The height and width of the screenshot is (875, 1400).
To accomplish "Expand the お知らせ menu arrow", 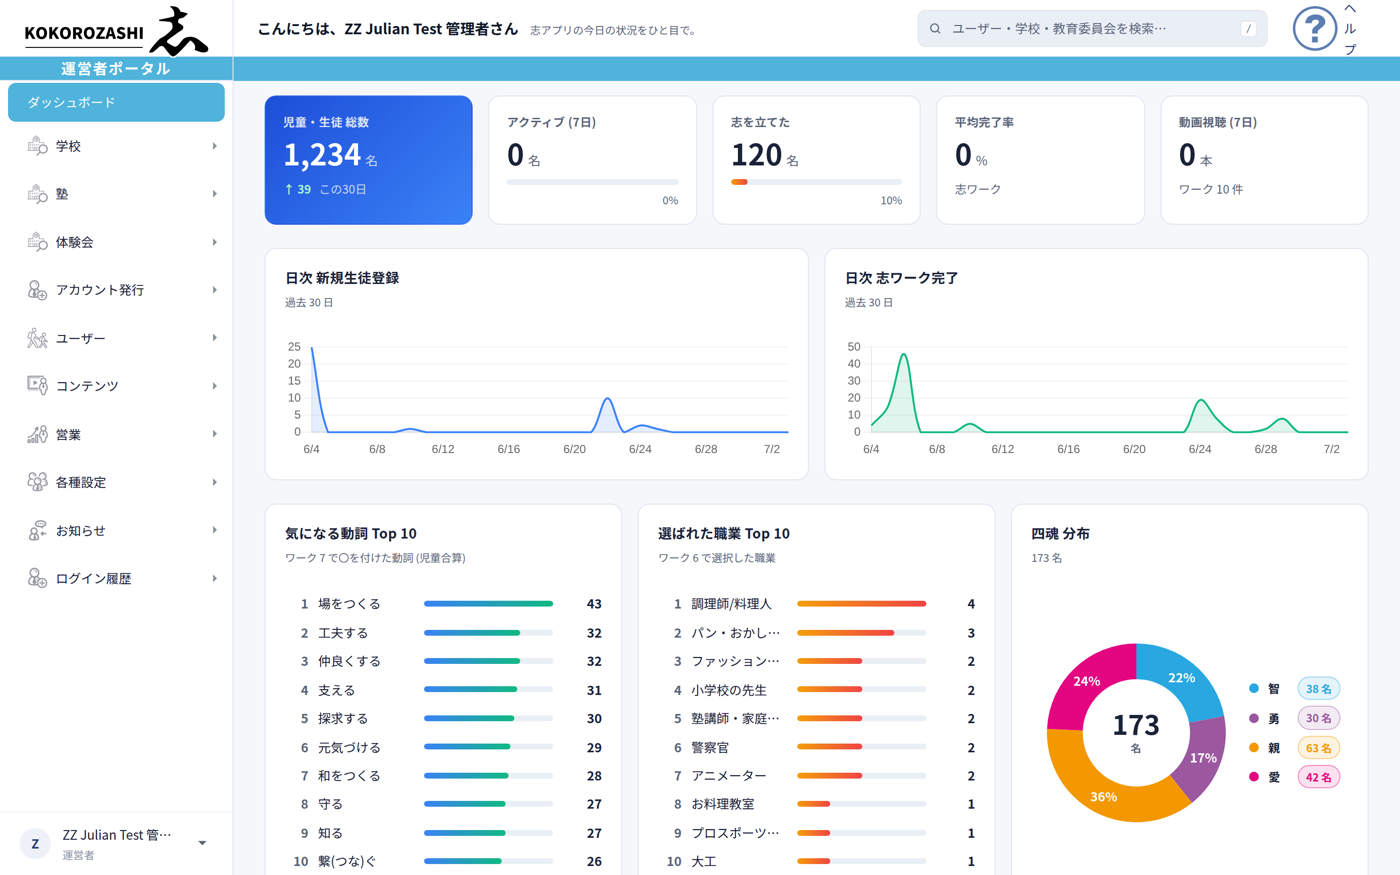I will (x=214, y=530).
